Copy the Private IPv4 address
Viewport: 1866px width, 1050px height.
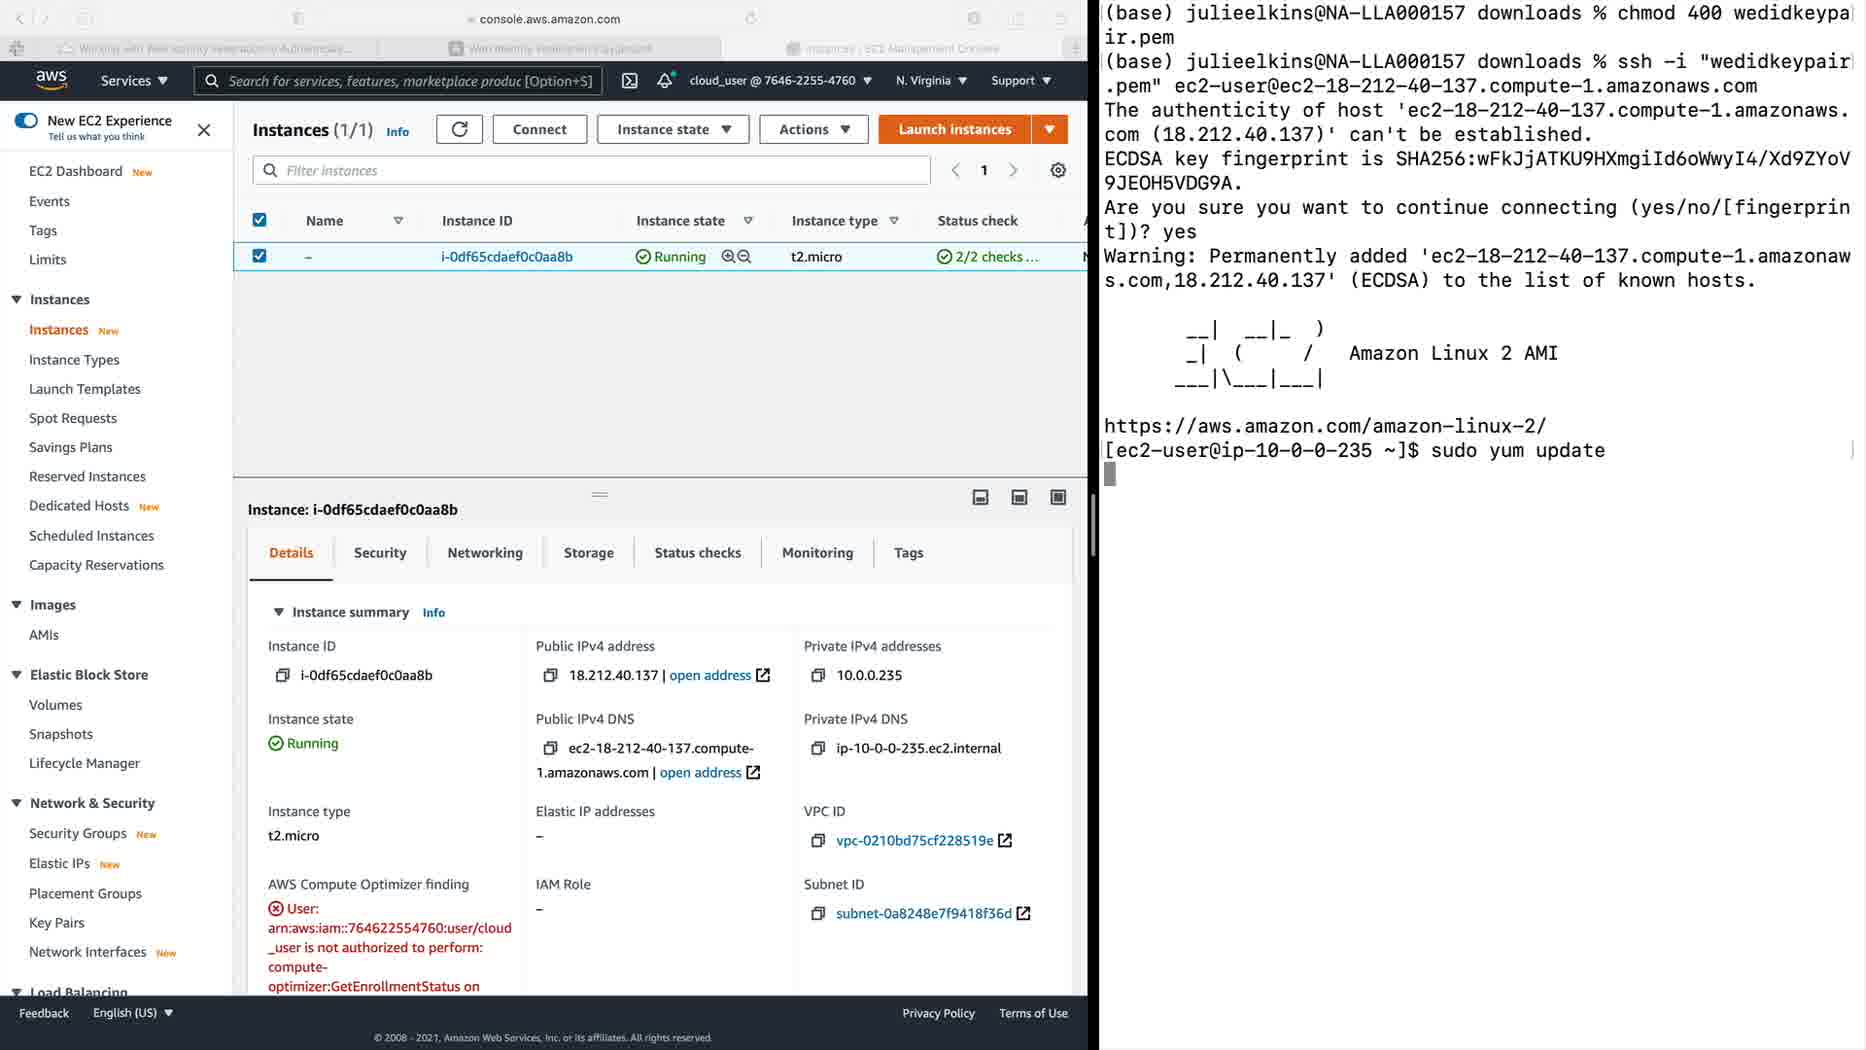click(x=818, y=676)
